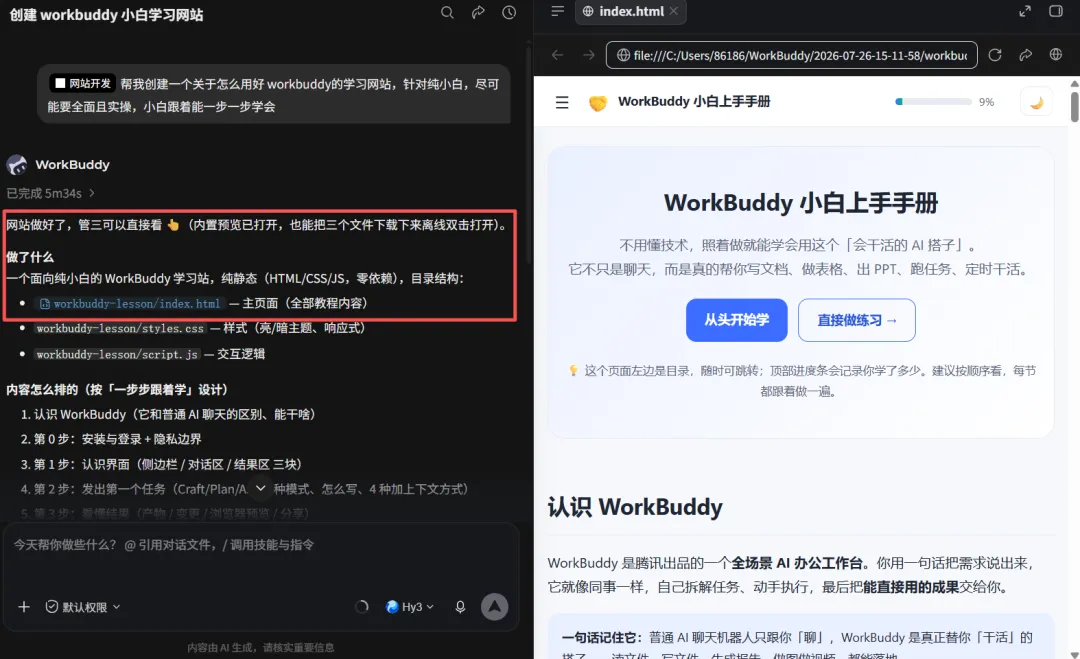Image resolution: width=1080 pixels, height=659 pixels.
Task: Click the 创建 workbuddy 小白学习网站 title
Action: click(x=106, y=14)
